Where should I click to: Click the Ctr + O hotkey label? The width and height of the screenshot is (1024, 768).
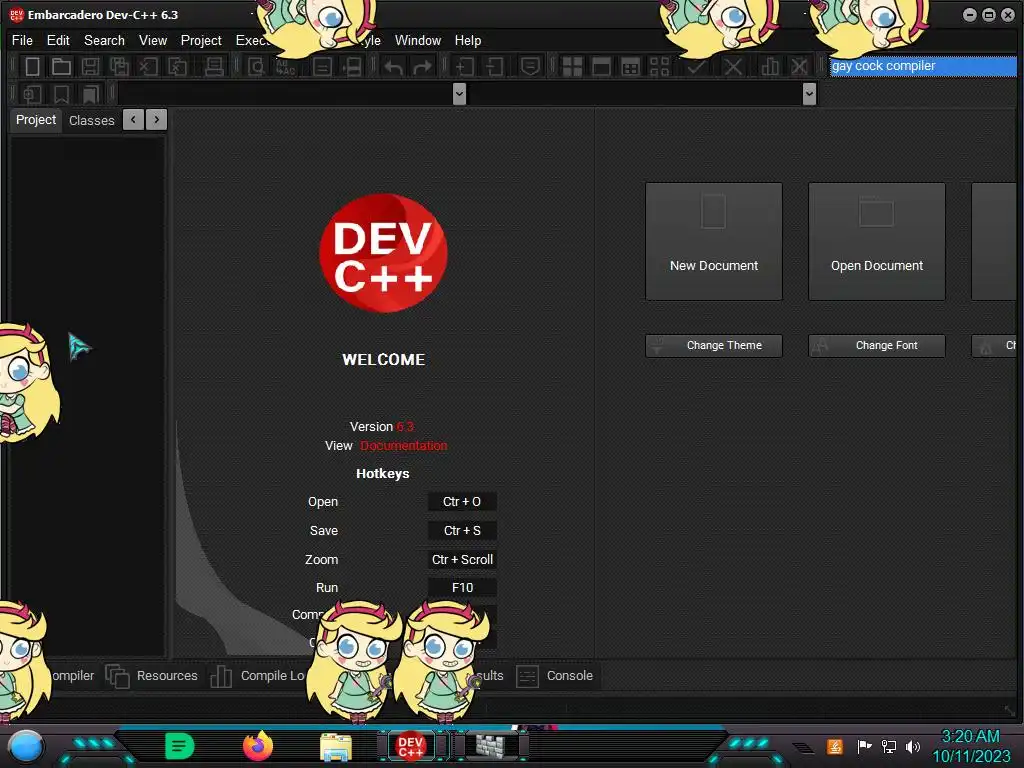pos(462,502)
